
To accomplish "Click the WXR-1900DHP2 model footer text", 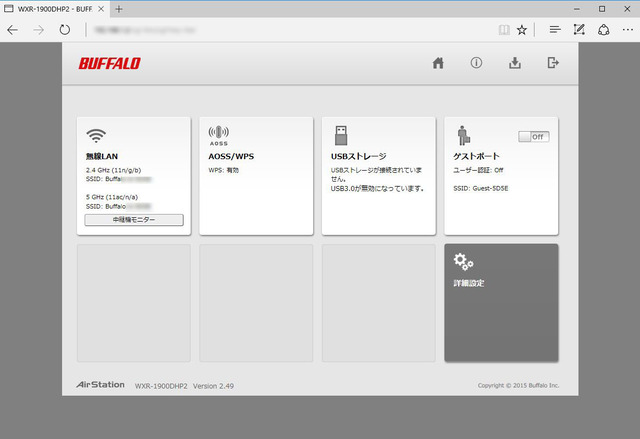I will pos(161,386).
